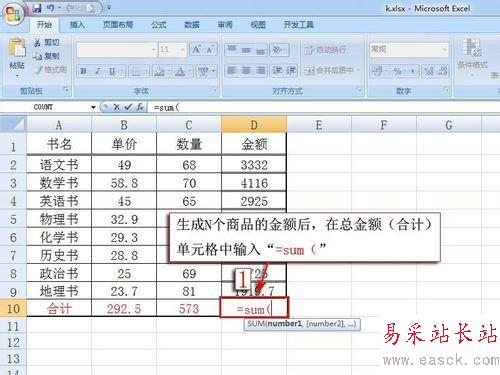This screenshot has width=500, height=375.
Task: Apply the font color A
Action: coord(180,71)
